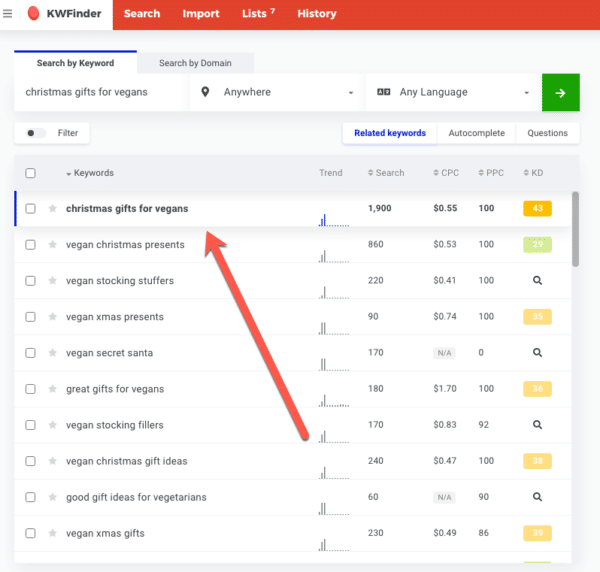Open the Anywhere location dropdown

(276, 92)
